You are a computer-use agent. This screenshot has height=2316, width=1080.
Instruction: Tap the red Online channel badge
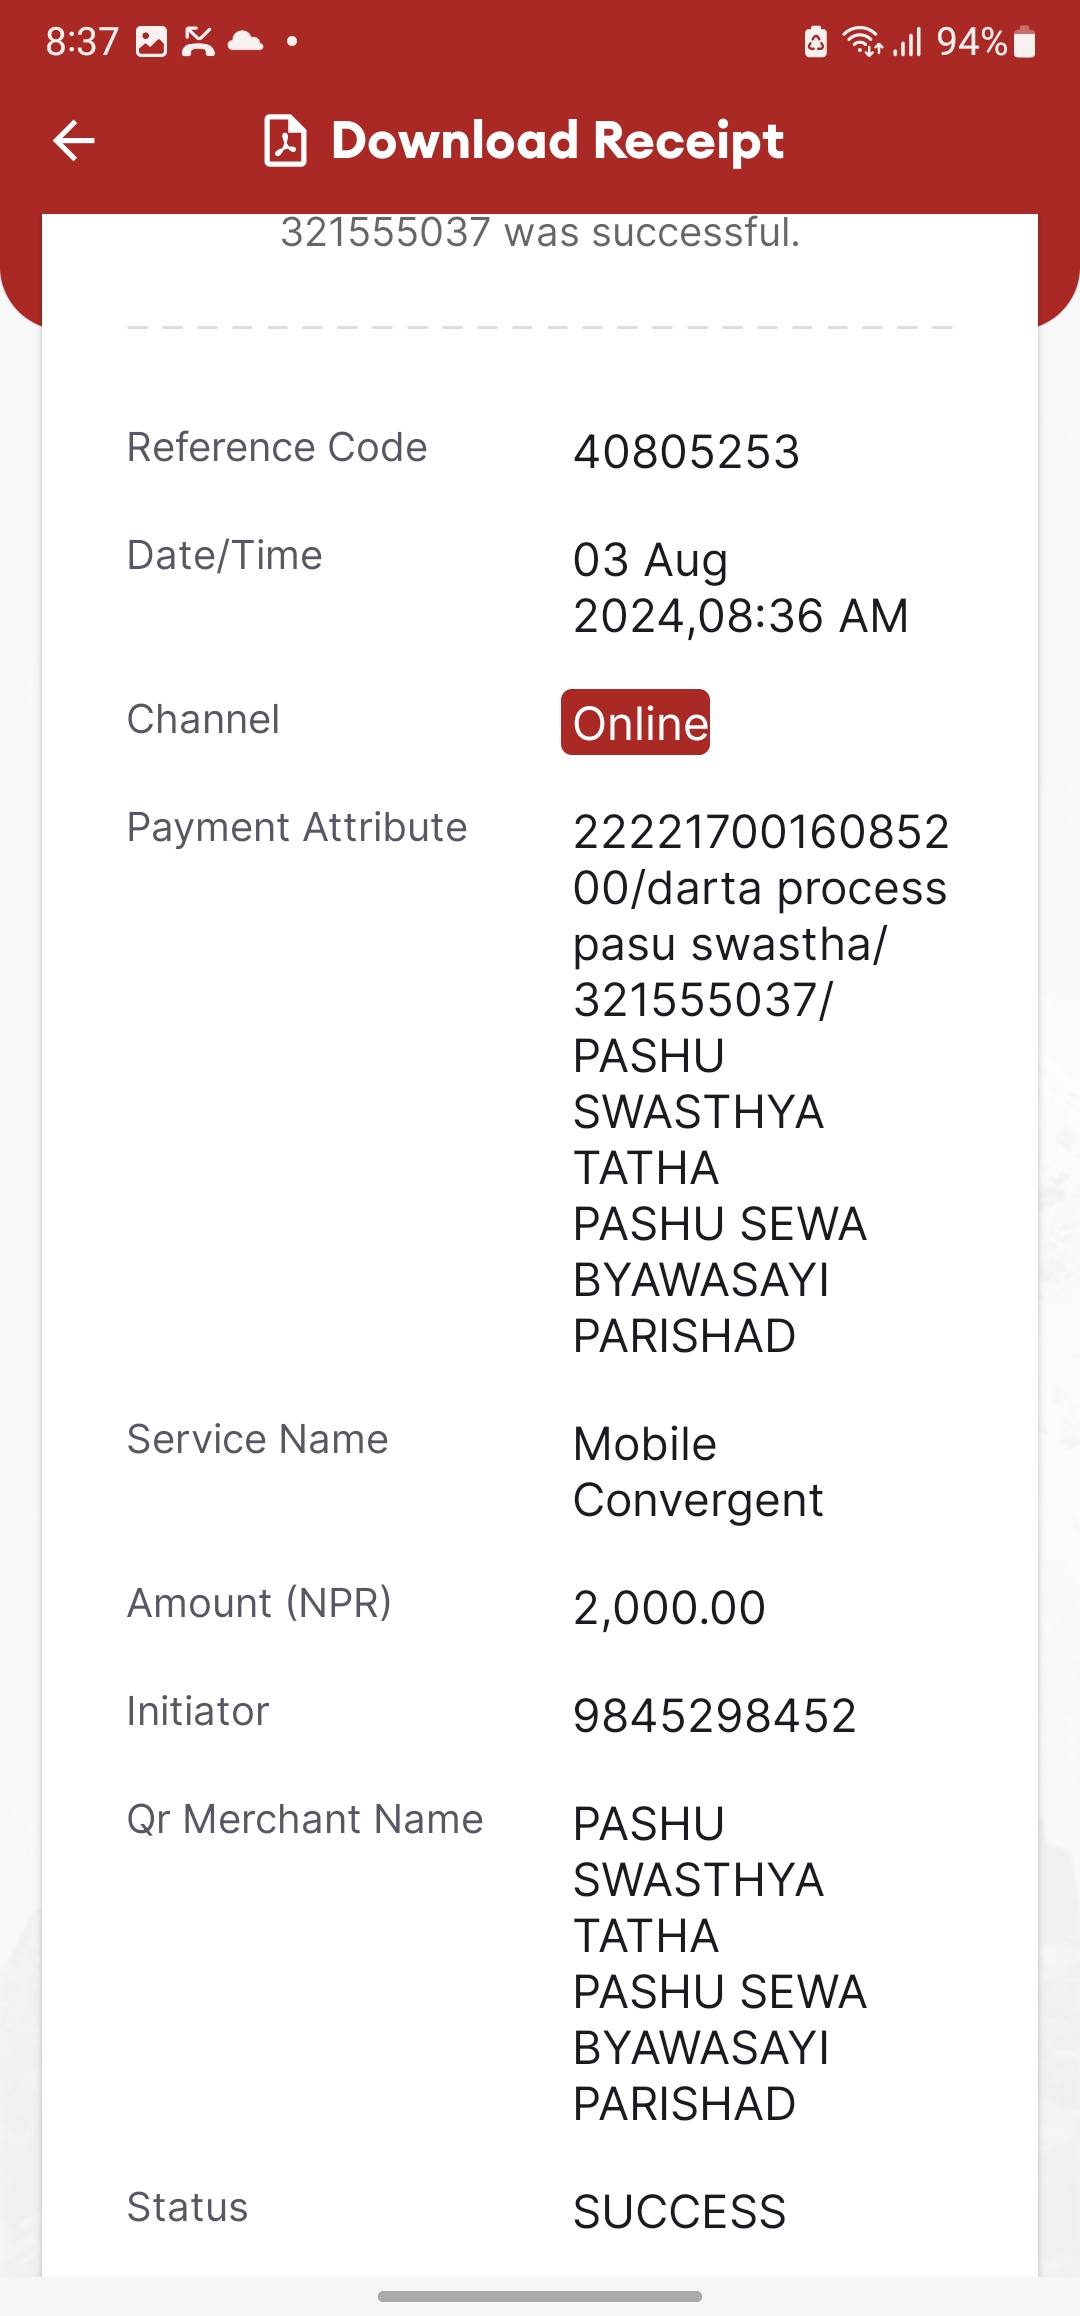635,722
